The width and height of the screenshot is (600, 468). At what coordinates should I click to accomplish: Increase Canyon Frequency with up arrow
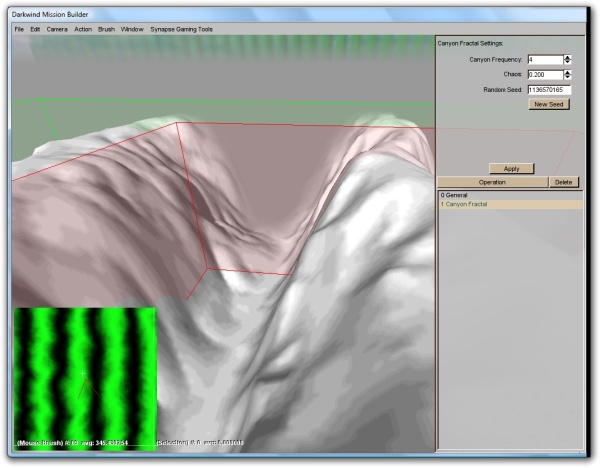pos(568,57)
